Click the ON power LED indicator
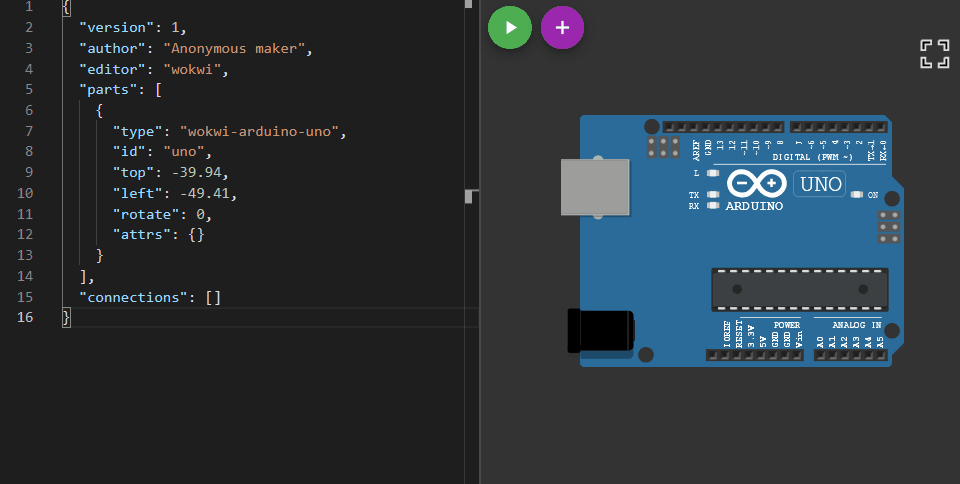Screen dimensions: 960x484 (x=857, y=195)
